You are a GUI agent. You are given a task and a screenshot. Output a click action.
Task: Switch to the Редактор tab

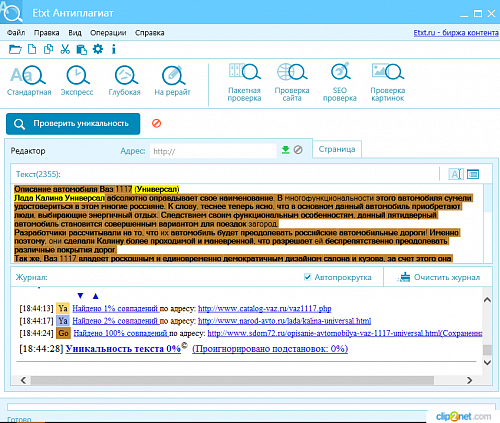(x=28, y=151)
